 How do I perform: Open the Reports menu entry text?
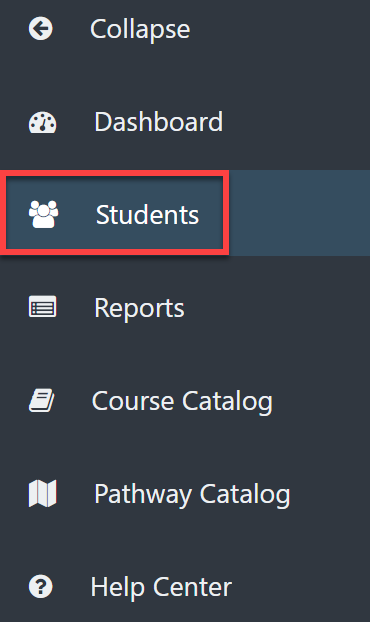139,308
